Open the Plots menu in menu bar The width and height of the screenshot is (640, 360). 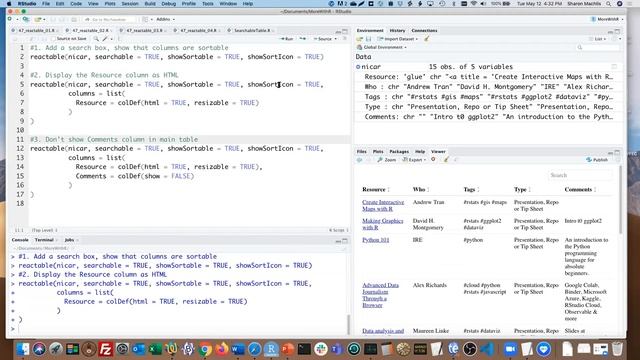[110, 4]
